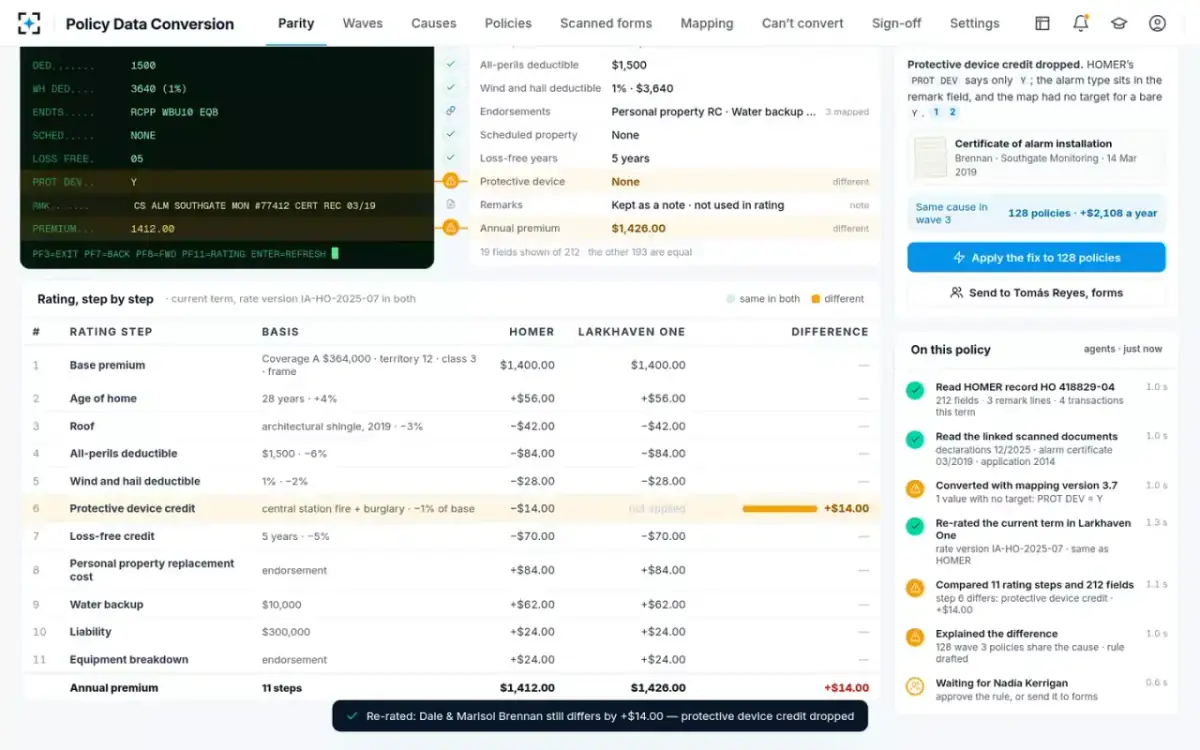Click the warning icon beside Protective device

click(451, 181)
